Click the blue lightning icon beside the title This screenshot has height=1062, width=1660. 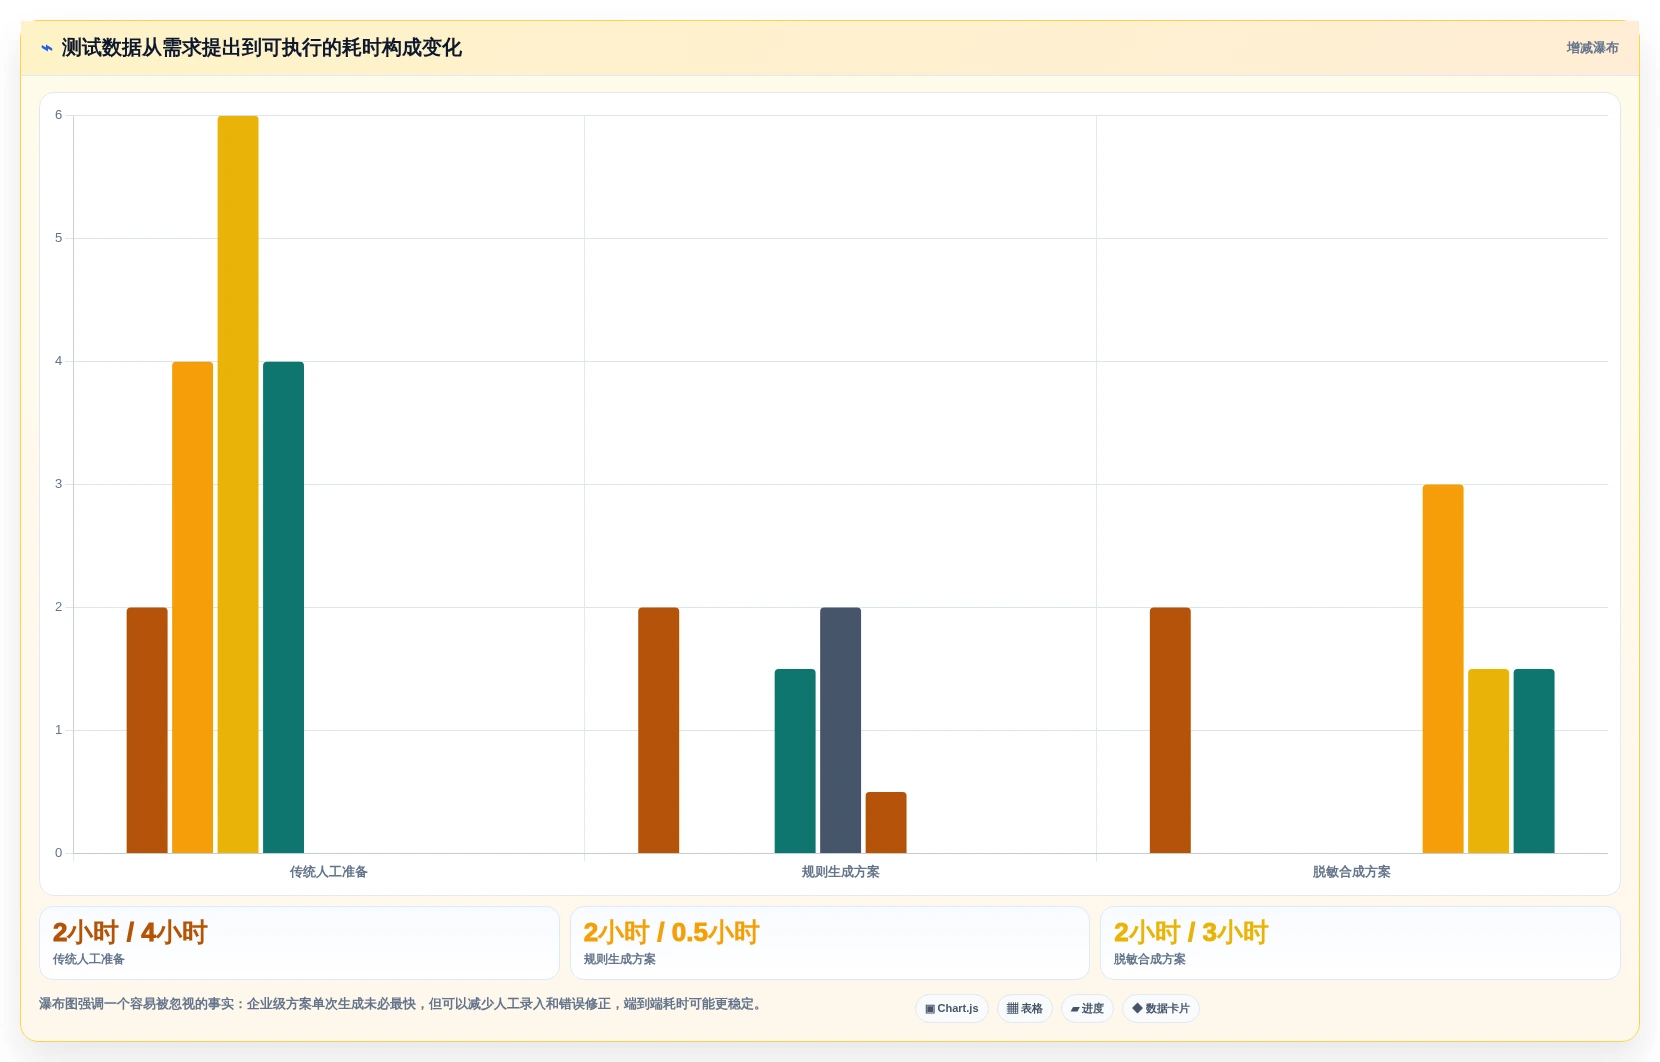[47, 48]
